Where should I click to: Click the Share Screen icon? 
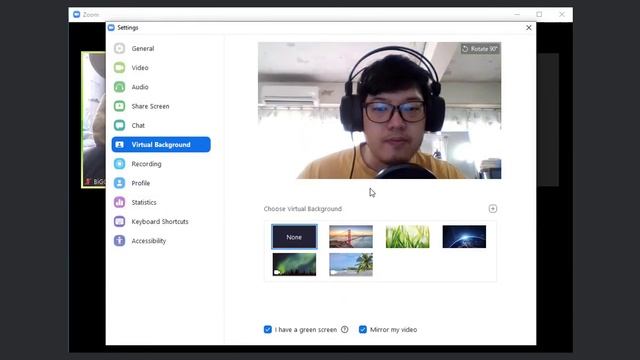coord(119,106)
